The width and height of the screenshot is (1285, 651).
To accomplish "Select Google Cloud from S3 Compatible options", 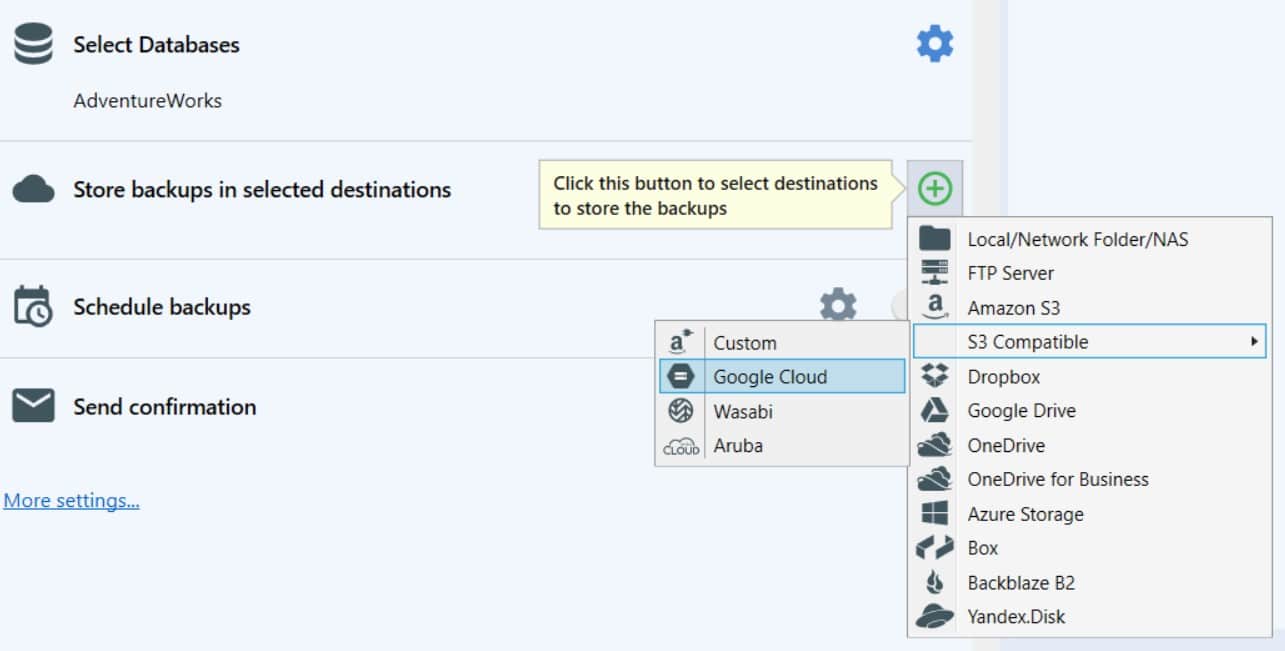I will click(x=769, y=376).
